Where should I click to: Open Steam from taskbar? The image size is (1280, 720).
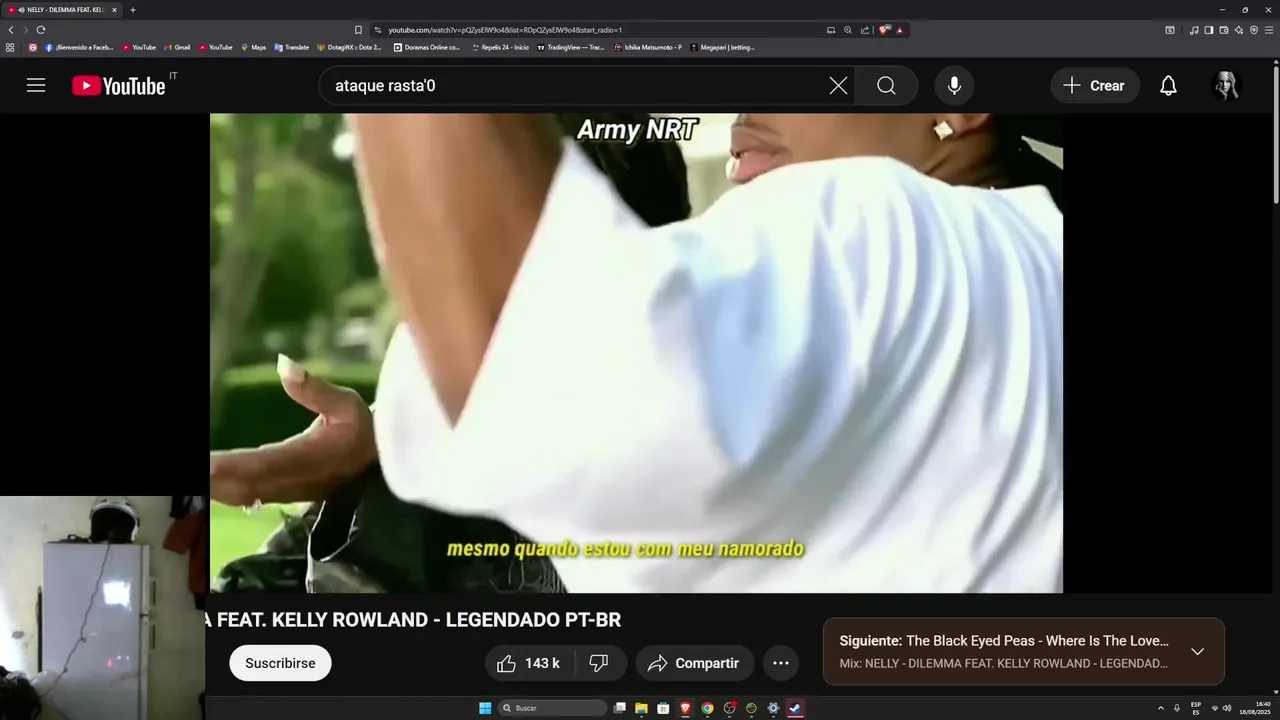coord(795,708)
